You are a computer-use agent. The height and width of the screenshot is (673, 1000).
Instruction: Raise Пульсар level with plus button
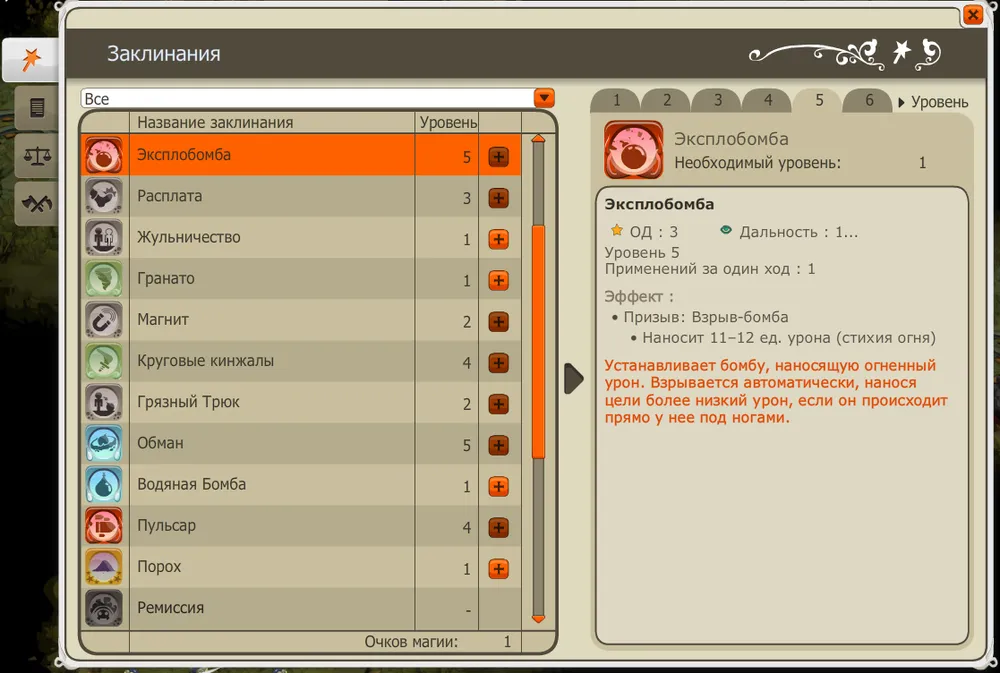[499, 528]
